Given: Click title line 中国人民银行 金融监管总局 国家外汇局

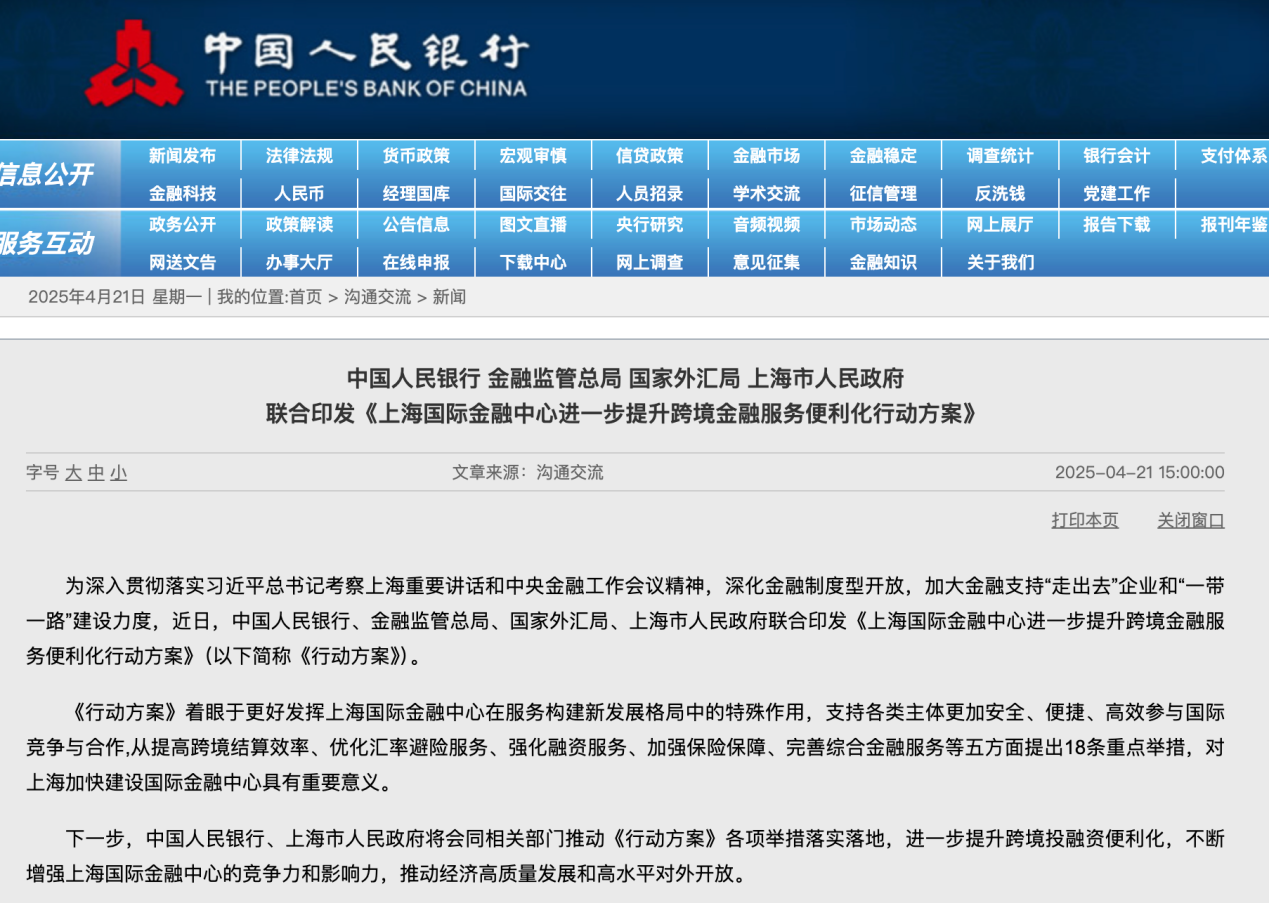Looking at the screenshot, I should pos(625,379).
